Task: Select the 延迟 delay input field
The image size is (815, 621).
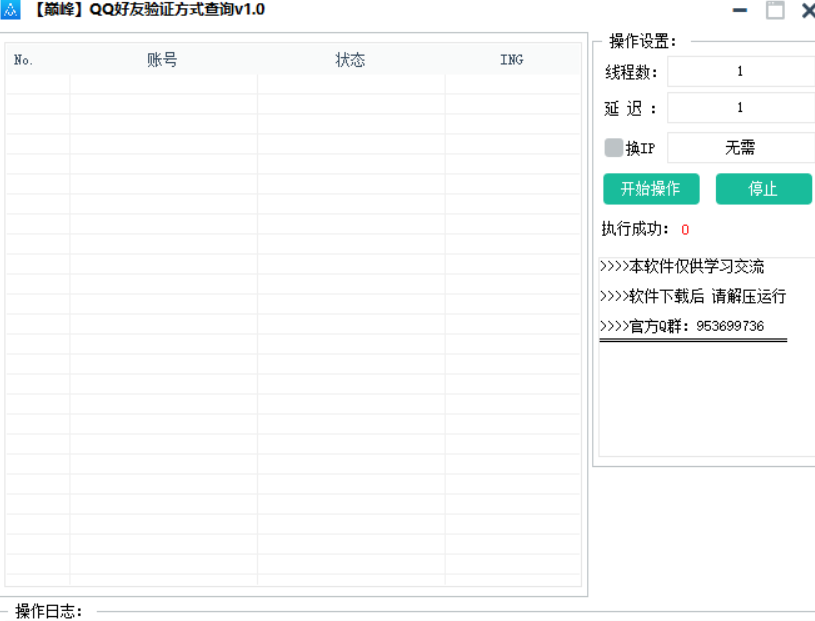Action: [x=740, y=107]
